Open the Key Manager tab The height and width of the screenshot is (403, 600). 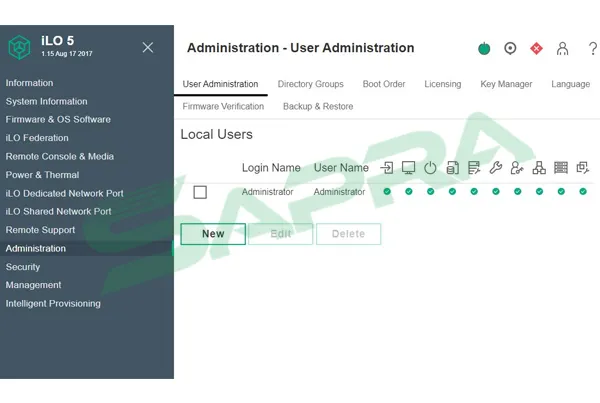506,84
